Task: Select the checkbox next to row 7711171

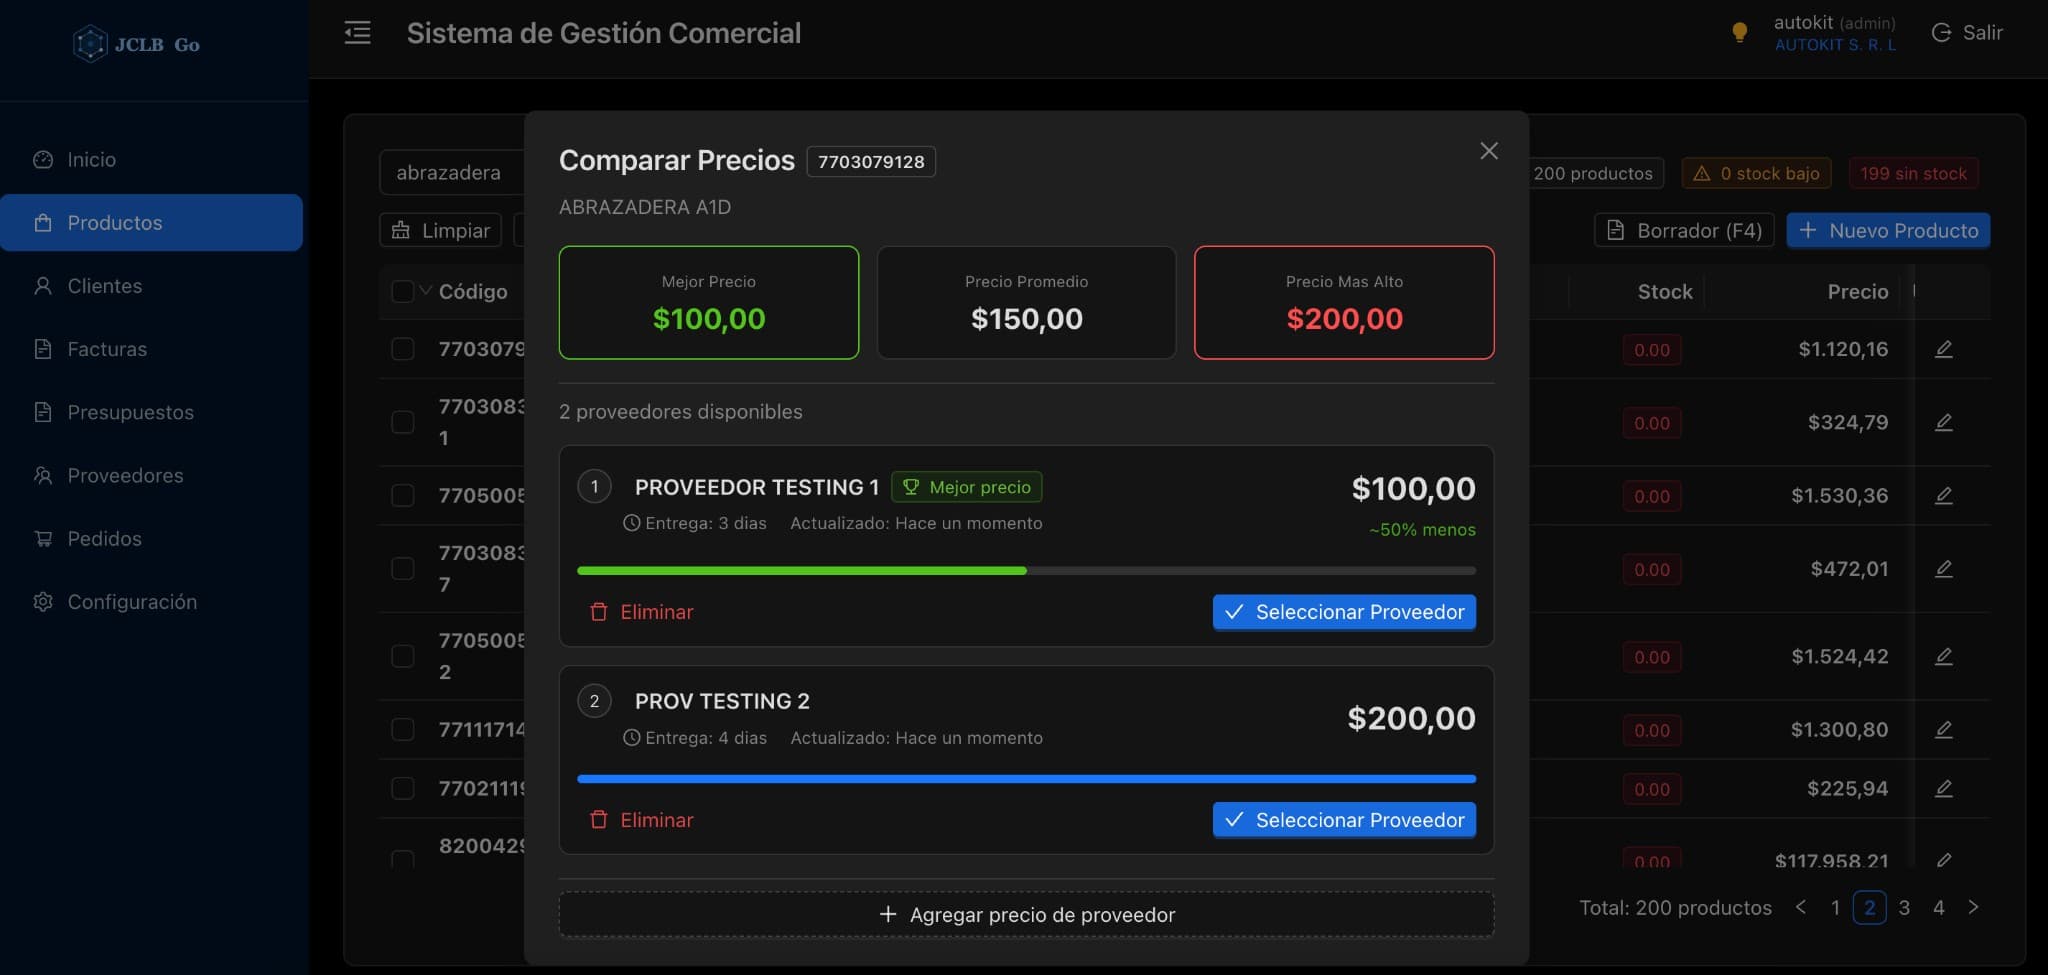Action: [x=404, y=729]
